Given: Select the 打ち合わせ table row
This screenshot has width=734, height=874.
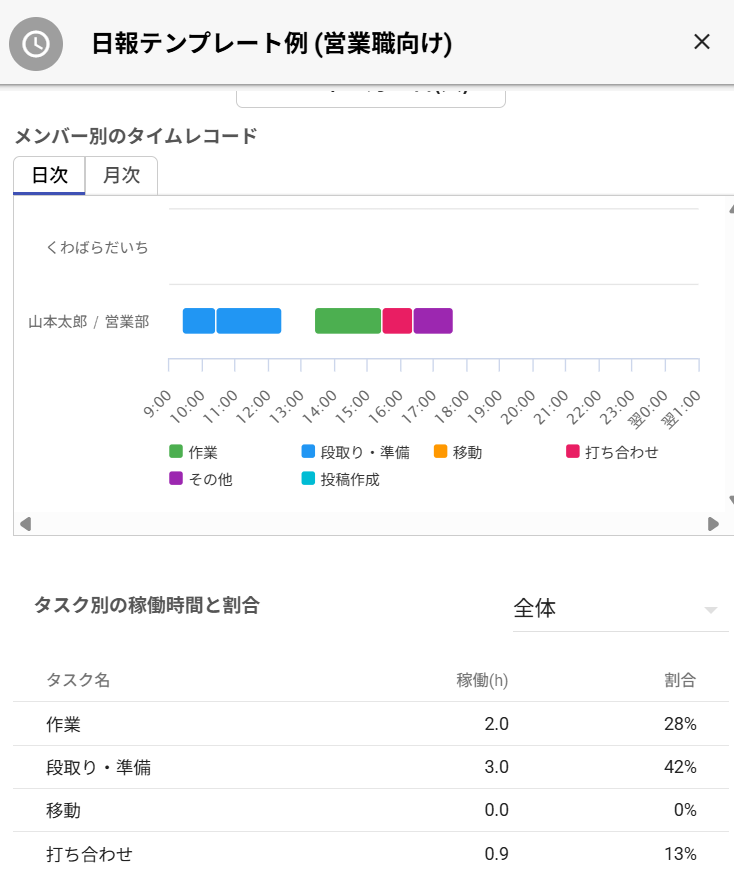Looking at the screenshot, I should [x=371, y=853].
